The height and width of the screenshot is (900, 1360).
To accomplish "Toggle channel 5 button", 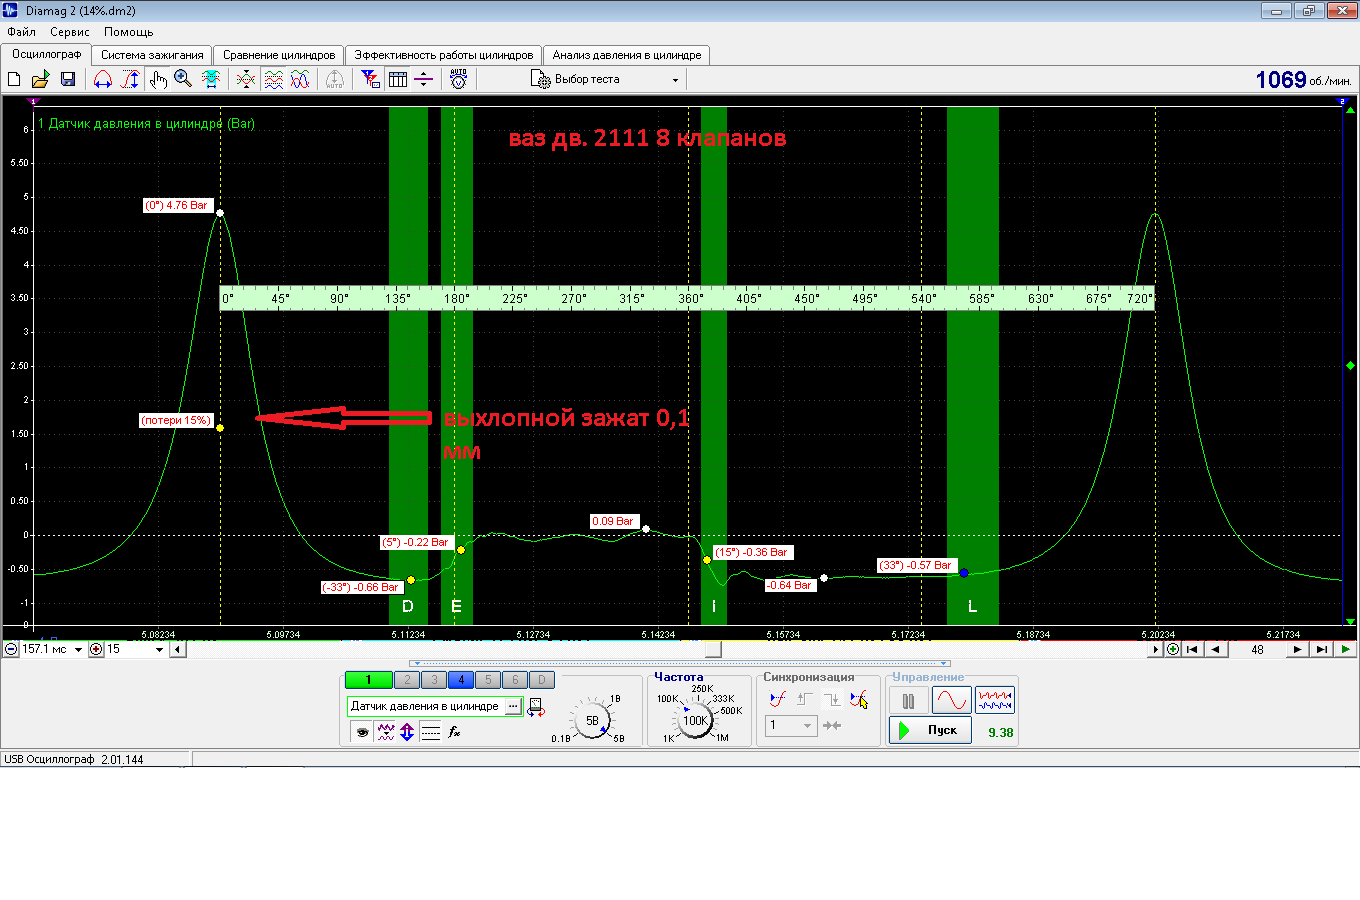I will [488, 680].
